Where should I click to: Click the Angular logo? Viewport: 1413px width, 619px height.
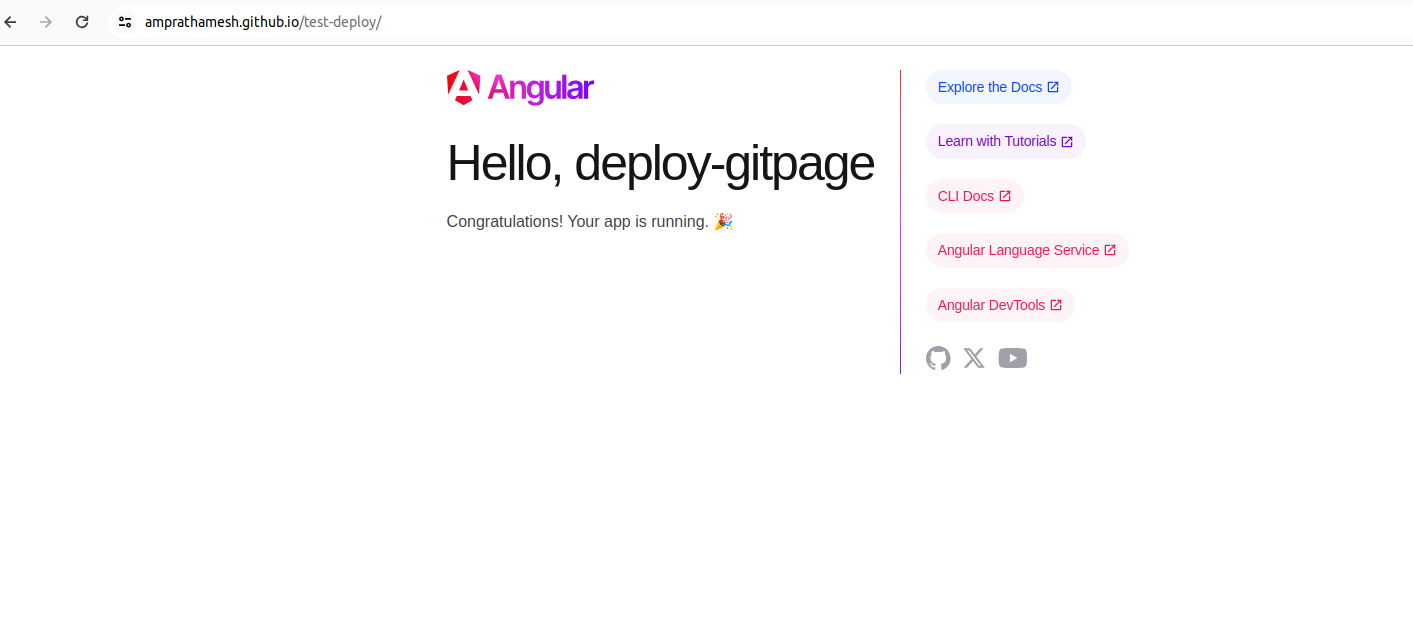520,88
